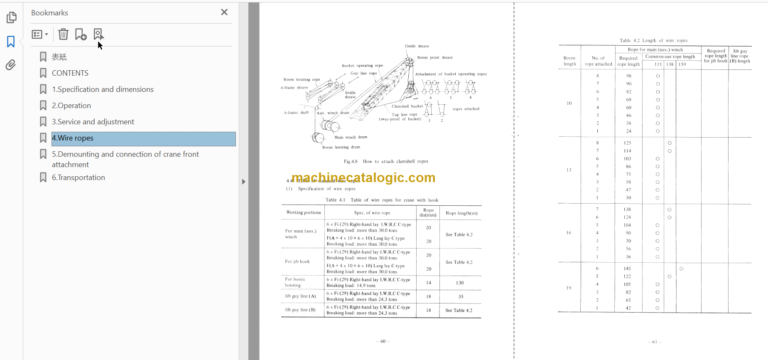Collapse the navigation pane with arrow
The height and width of the screenshot is (360, 768).
coord(243,182)
